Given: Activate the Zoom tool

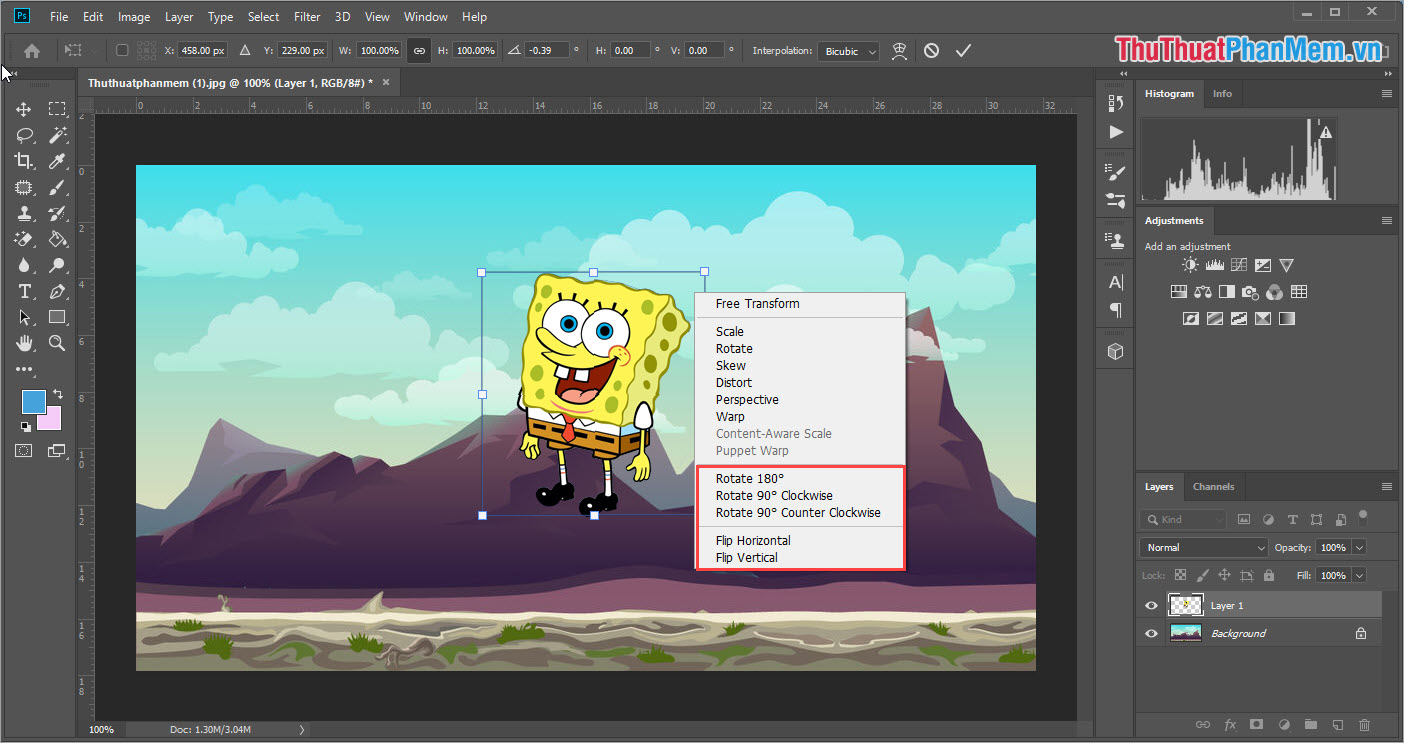Looking at the screenshot, I should (57, 343).
